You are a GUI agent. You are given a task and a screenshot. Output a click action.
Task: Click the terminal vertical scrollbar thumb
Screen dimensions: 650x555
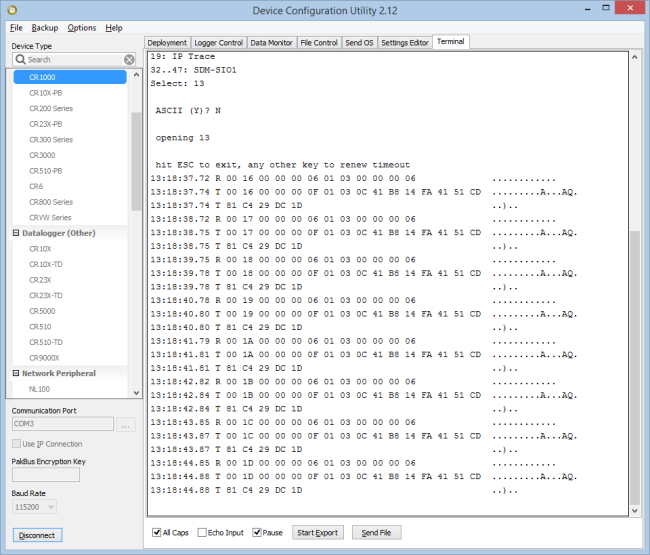click(635, 368)
